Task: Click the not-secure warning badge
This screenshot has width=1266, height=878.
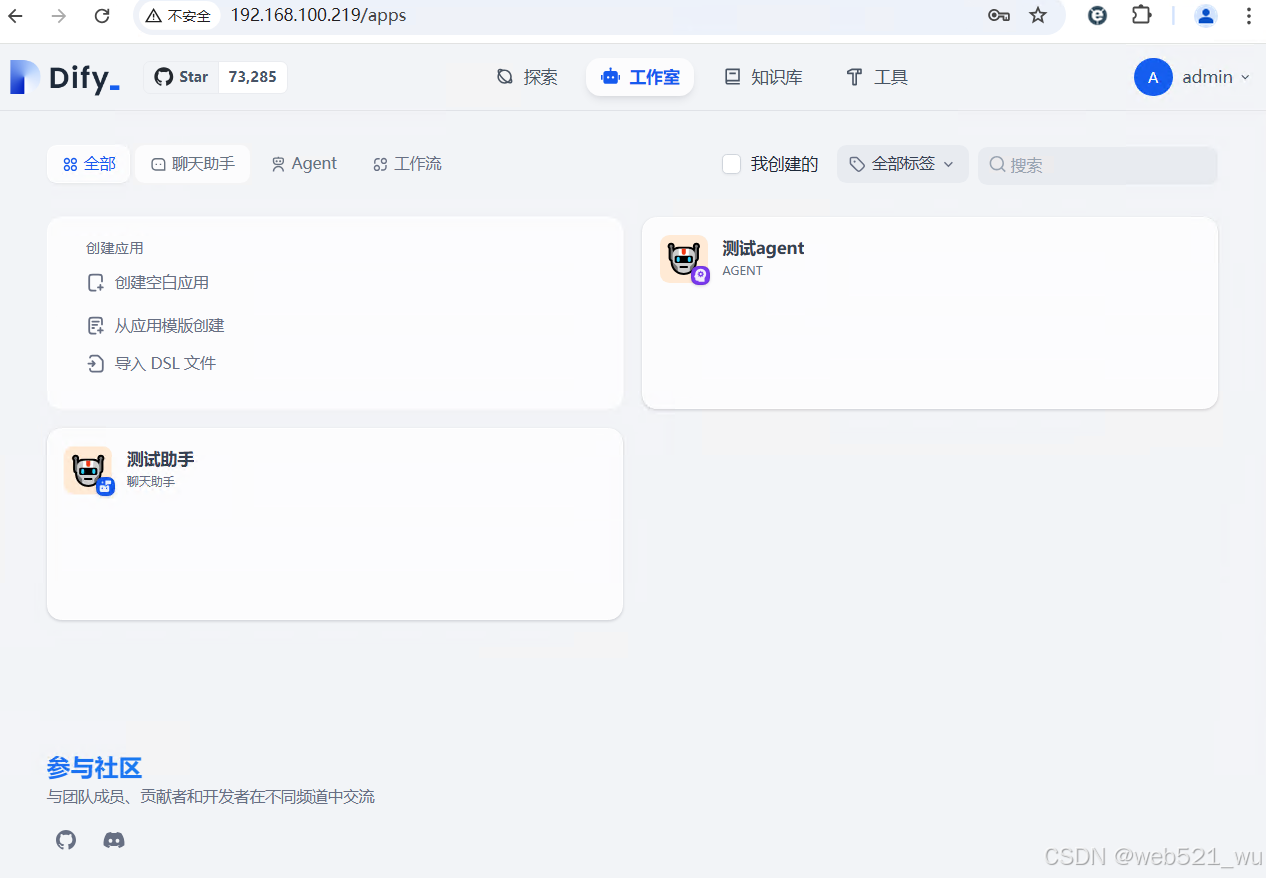Action: [x=178, y=16]
